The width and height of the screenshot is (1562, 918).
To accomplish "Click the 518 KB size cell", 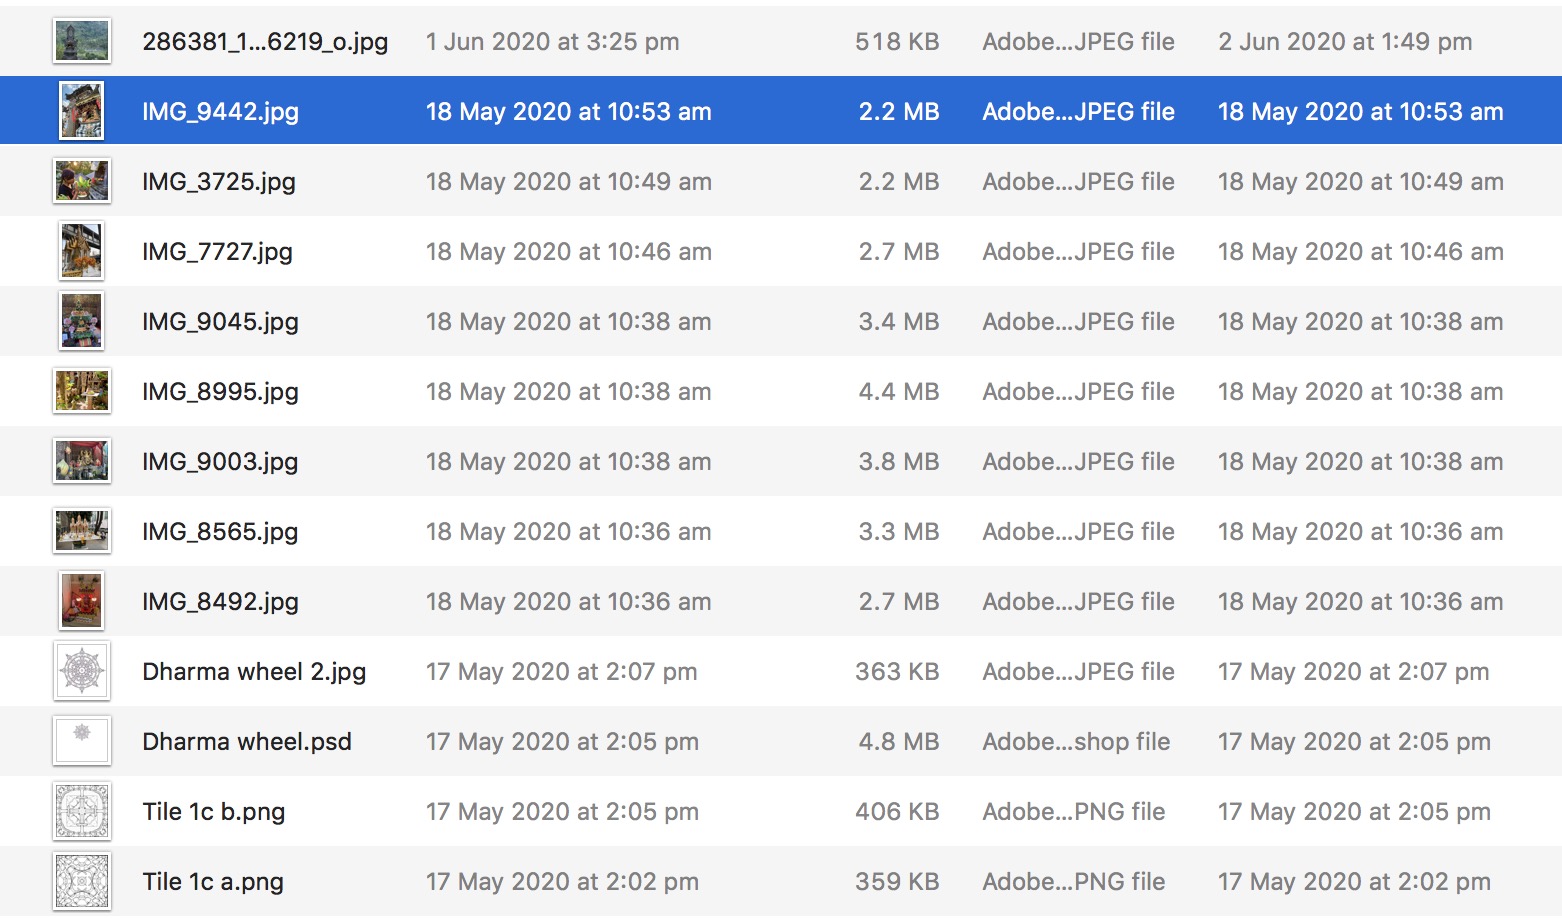I will [x=897, y=42].
